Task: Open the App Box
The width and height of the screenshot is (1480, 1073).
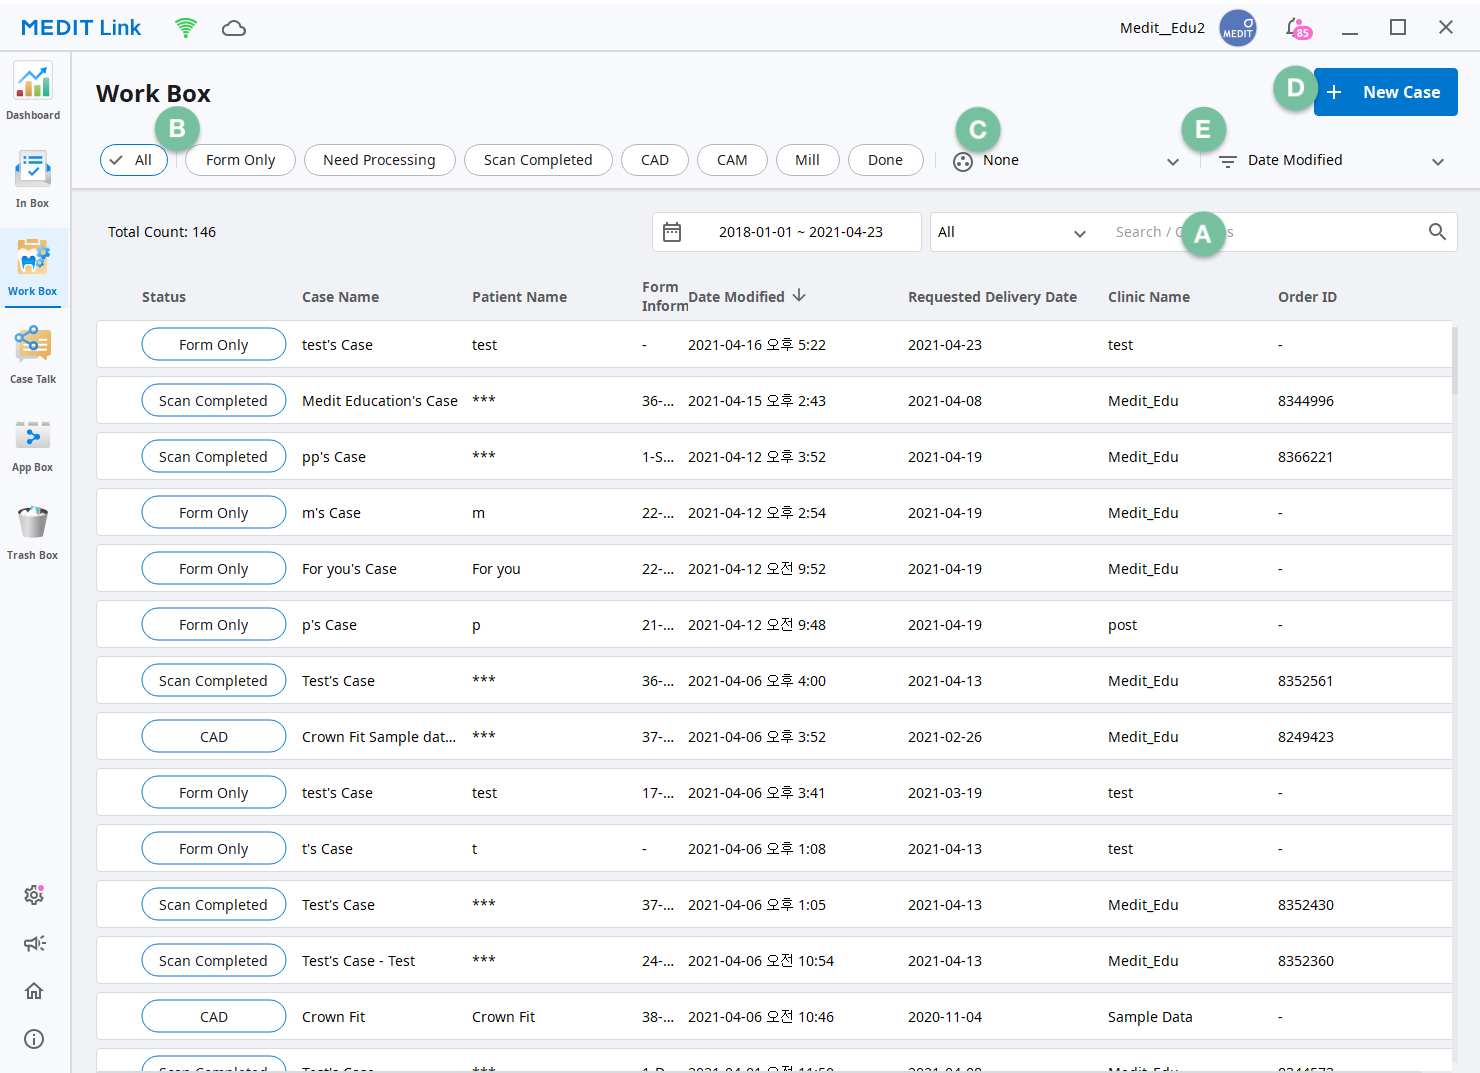Action: [x=33, y=441]
